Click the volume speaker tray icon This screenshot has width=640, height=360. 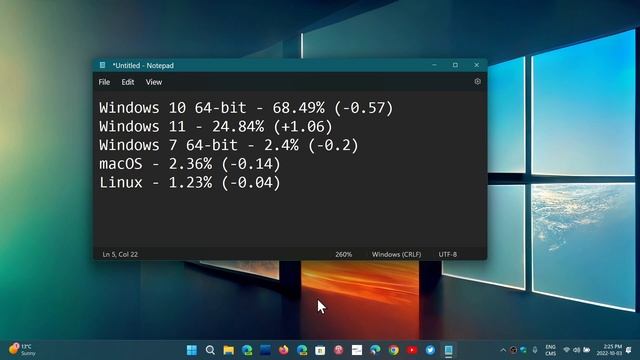coord(576,350)
